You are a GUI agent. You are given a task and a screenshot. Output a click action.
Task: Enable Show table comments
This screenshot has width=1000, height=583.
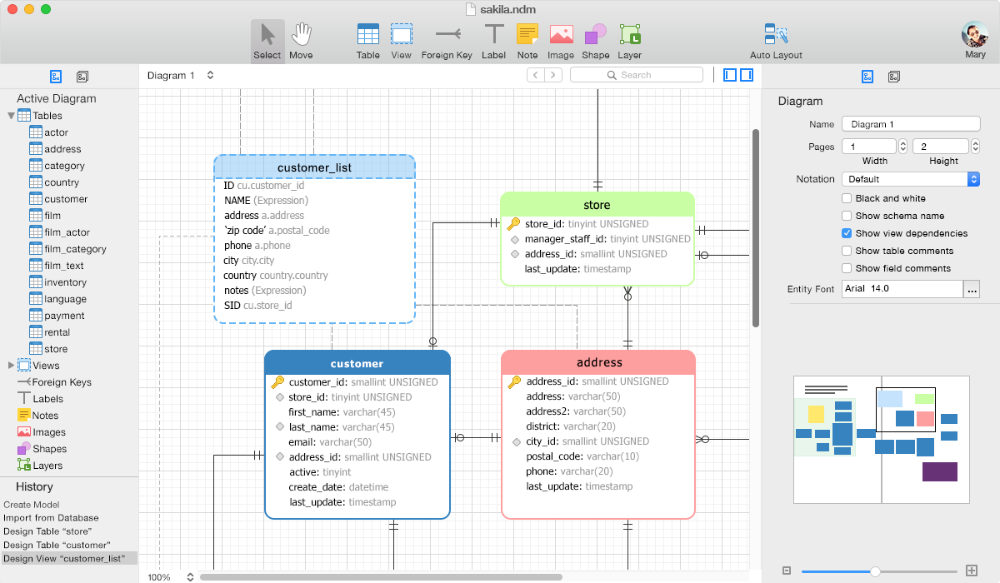tap(847, 251)
